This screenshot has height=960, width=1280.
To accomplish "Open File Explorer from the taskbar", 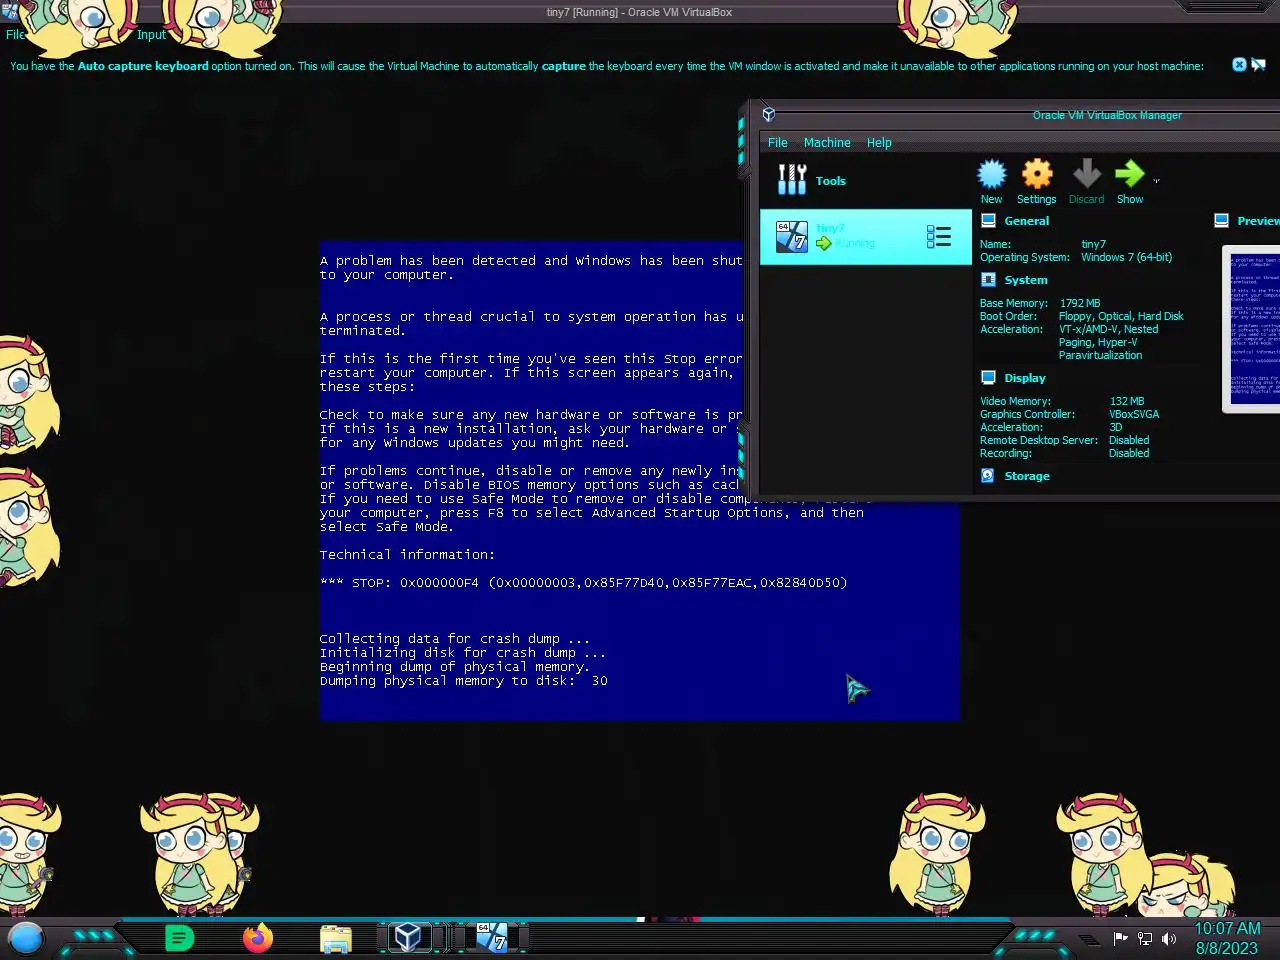I will point(336,938).
